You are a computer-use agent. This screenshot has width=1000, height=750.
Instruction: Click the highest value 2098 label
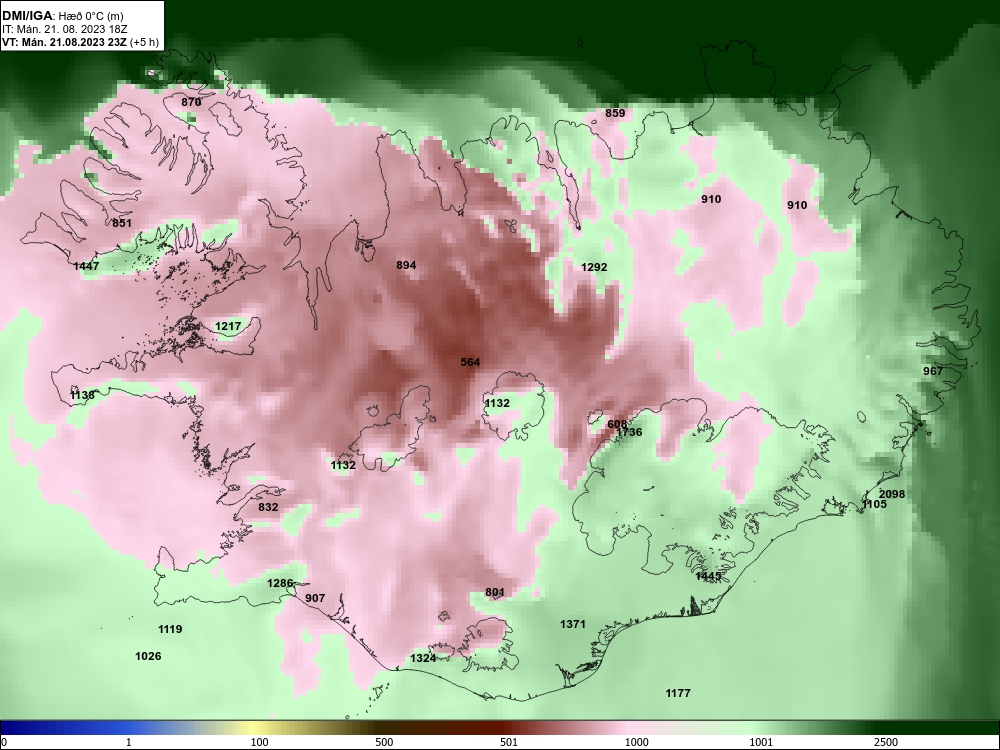[x=892, y=494]
